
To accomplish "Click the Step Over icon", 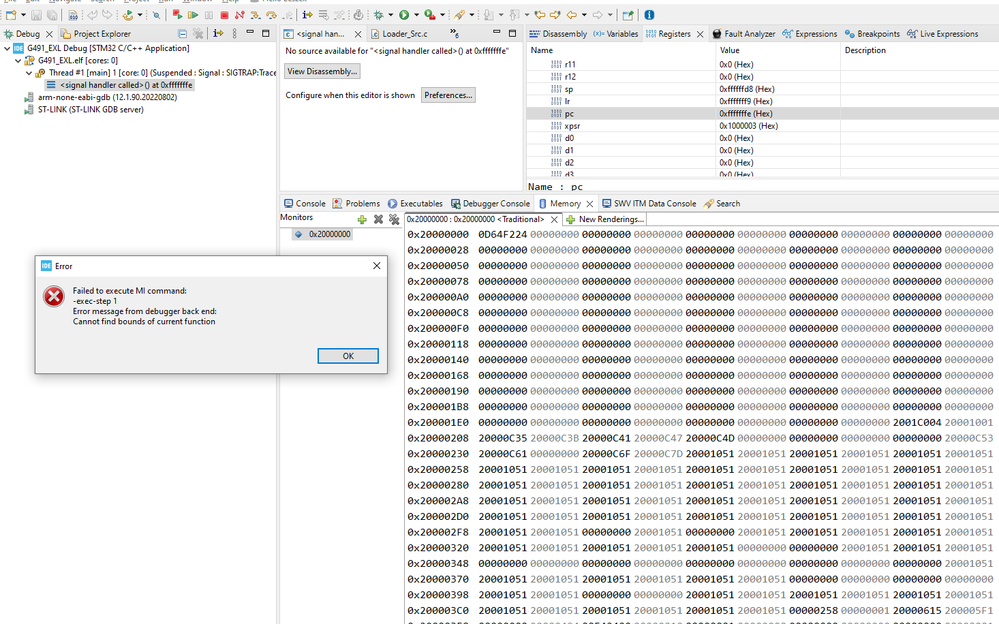I will click(271, 15).
